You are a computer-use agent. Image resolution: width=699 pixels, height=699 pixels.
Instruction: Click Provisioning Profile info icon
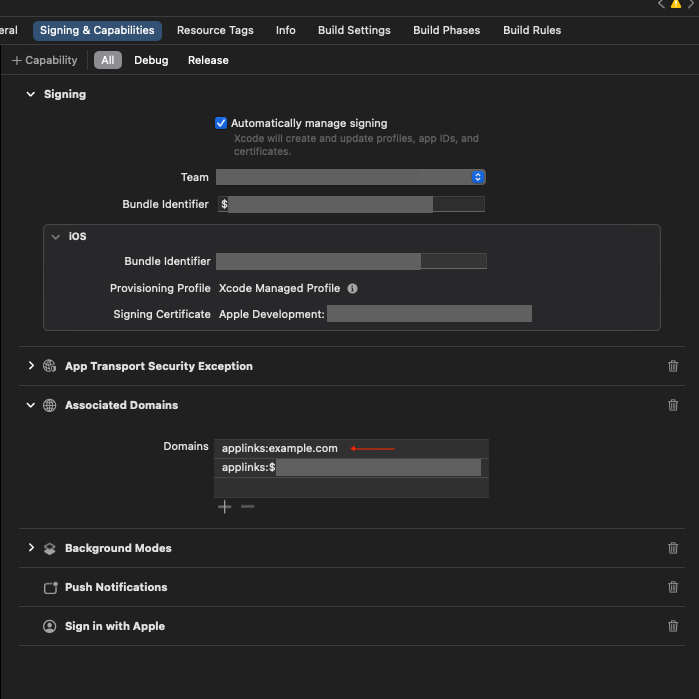pos(352,288)
